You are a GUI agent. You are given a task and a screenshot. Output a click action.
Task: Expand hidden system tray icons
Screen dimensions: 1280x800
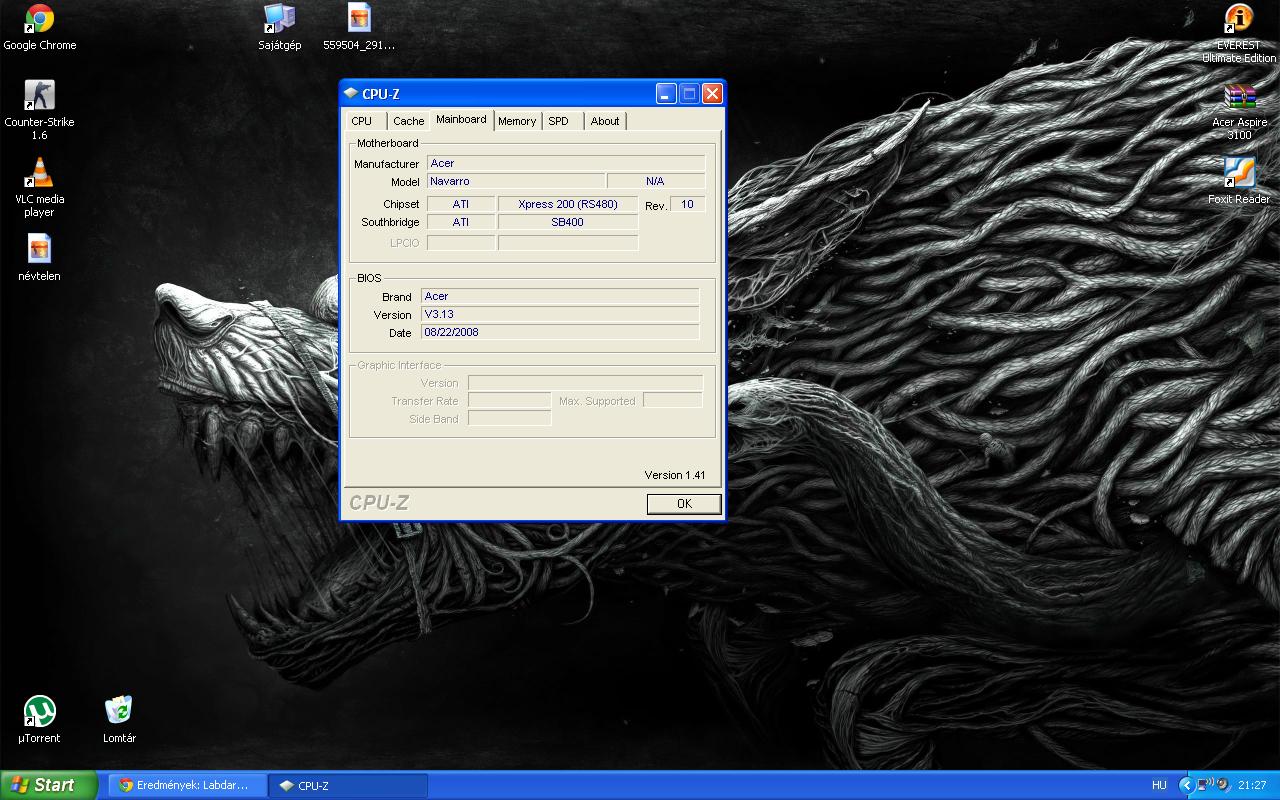point(1186,785)
